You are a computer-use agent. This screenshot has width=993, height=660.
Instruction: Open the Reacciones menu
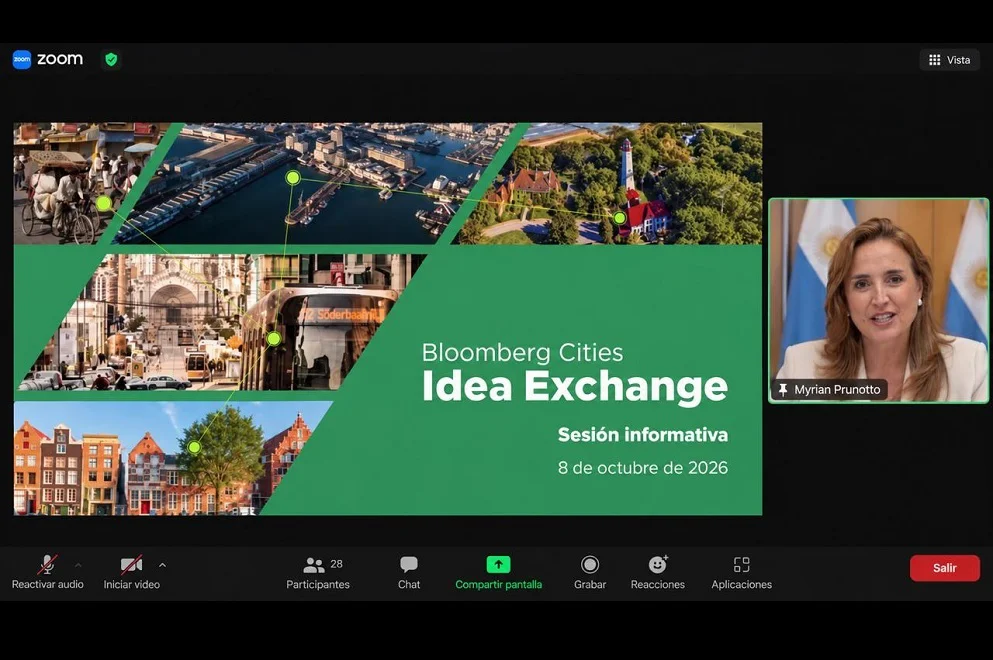click(x=658, y=572)
